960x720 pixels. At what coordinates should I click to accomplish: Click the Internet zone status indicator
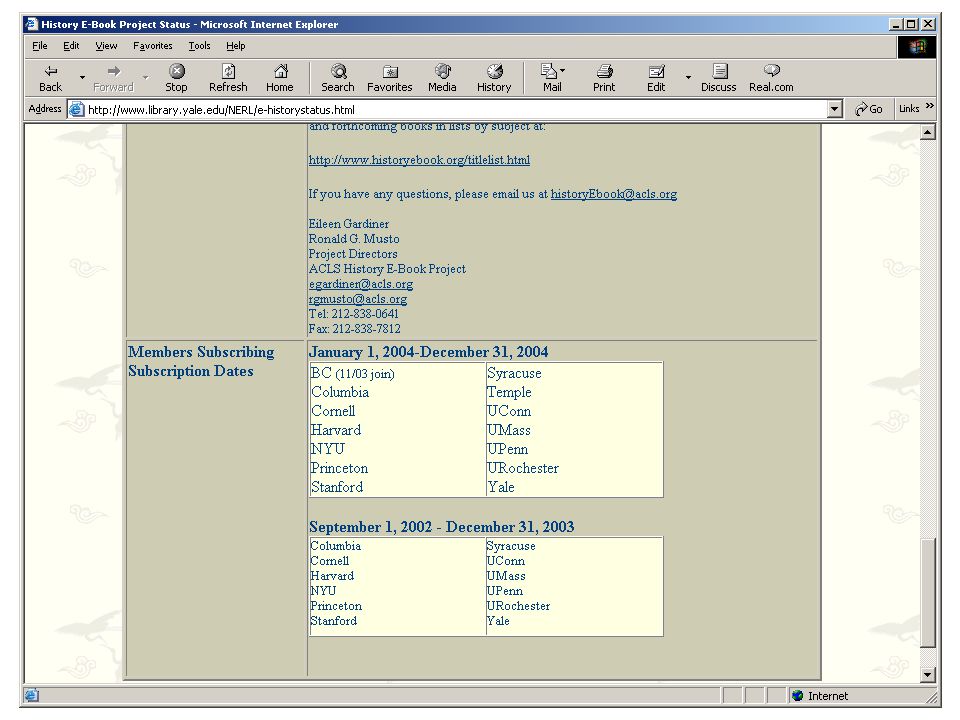pyautogui.click(x=820, y=696)
